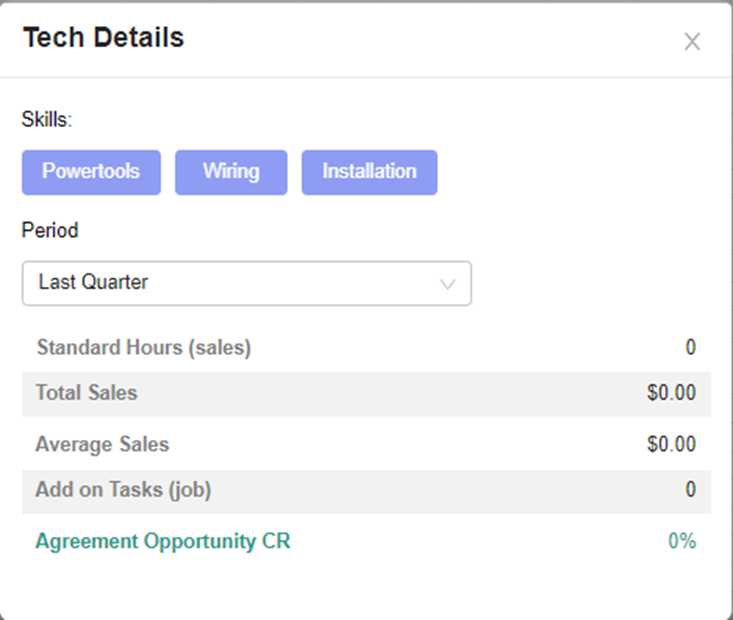Click the Last Quarter selected value text
The image size is (733, 620).
tap(93, 283)
